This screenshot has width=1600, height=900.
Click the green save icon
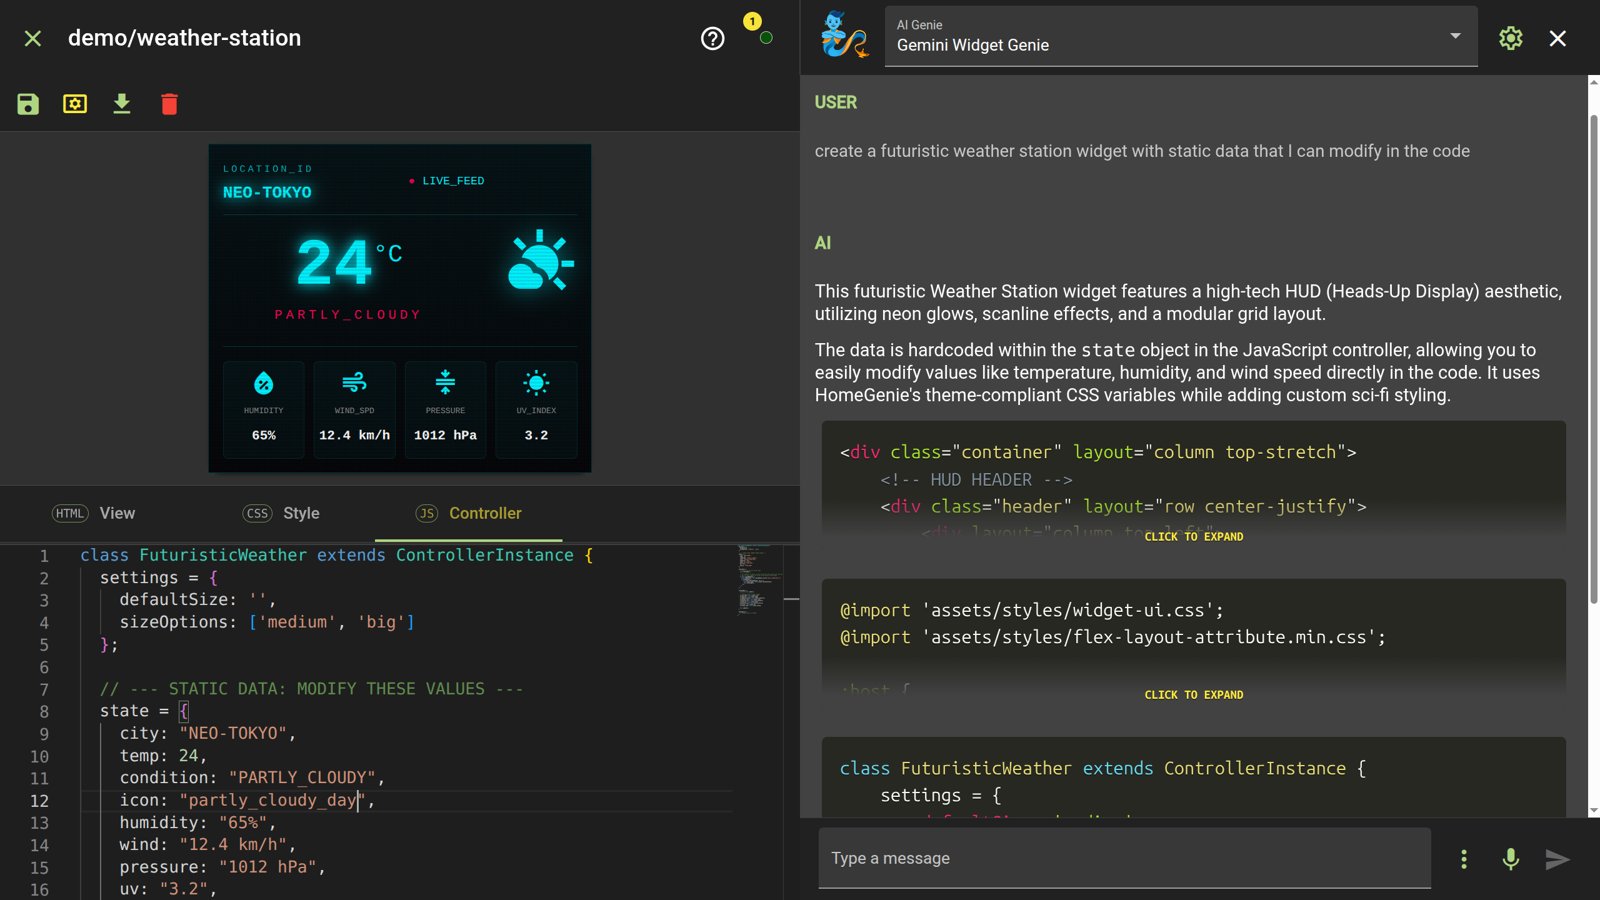28,104
